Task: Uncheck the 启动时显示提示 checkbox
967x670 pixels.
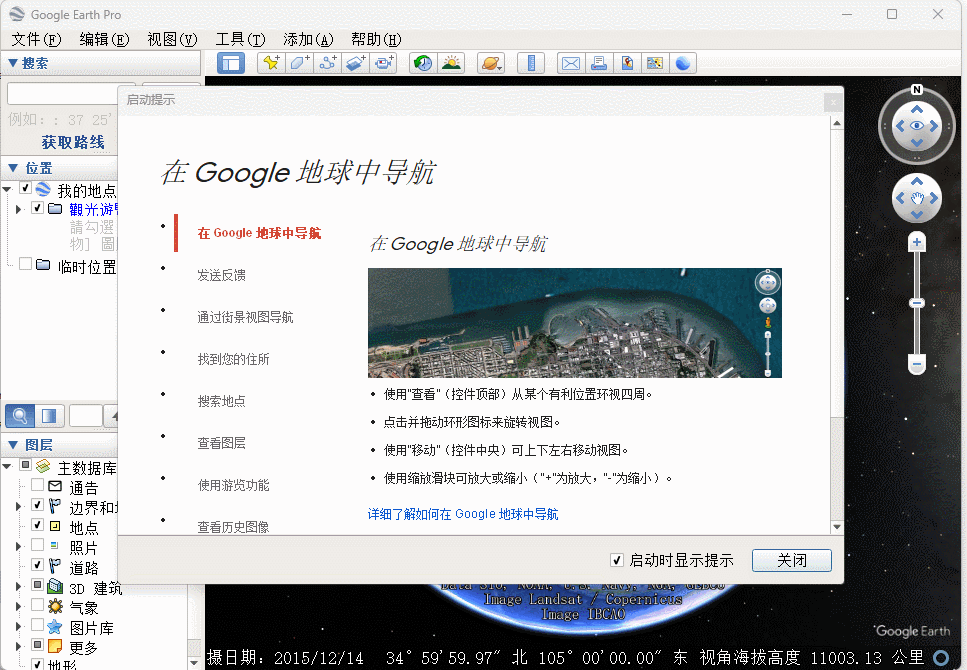Action: pyautogui.click(x=616, y=560)
